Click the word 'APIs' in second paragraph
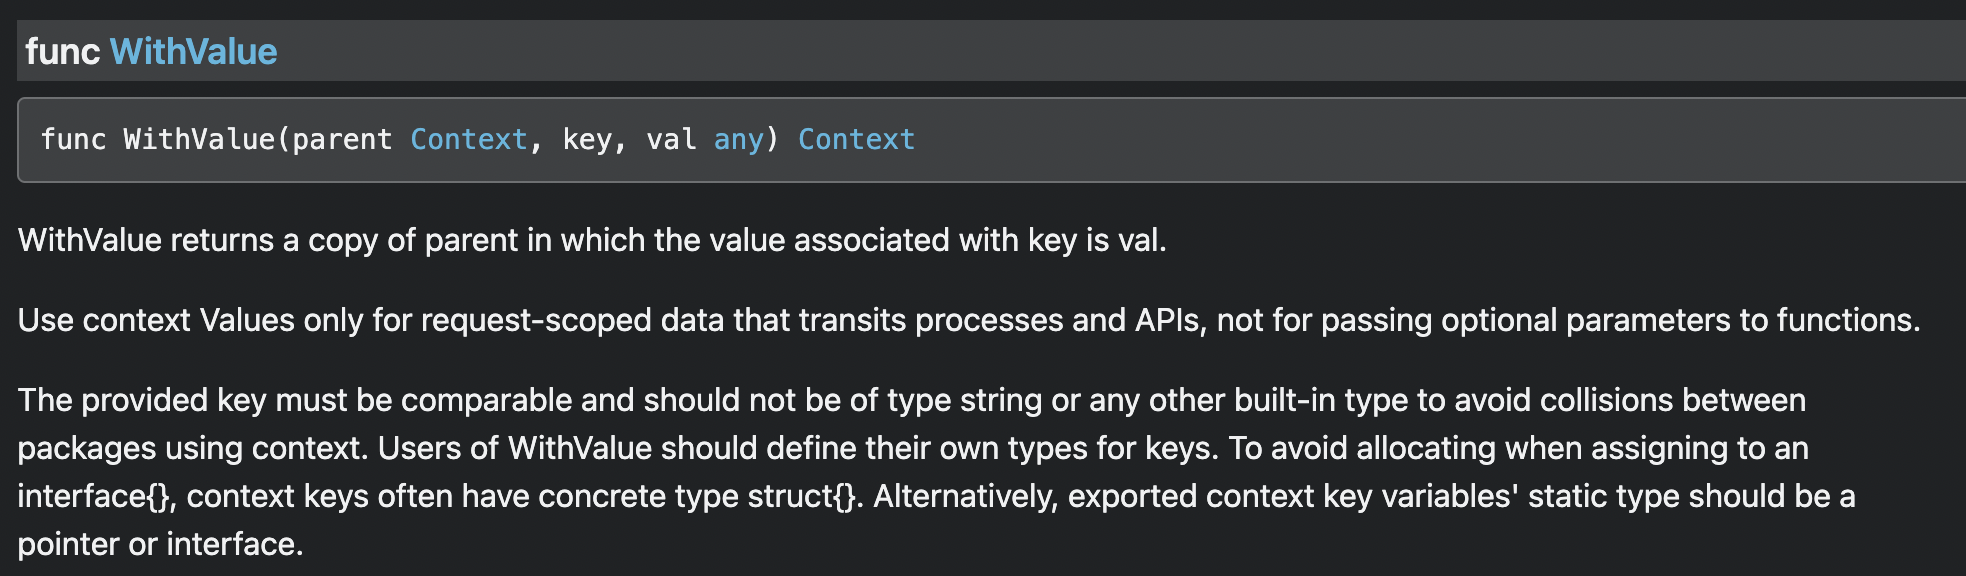The width and height of the screenshot is (1966, 576). pos(1167,320)
